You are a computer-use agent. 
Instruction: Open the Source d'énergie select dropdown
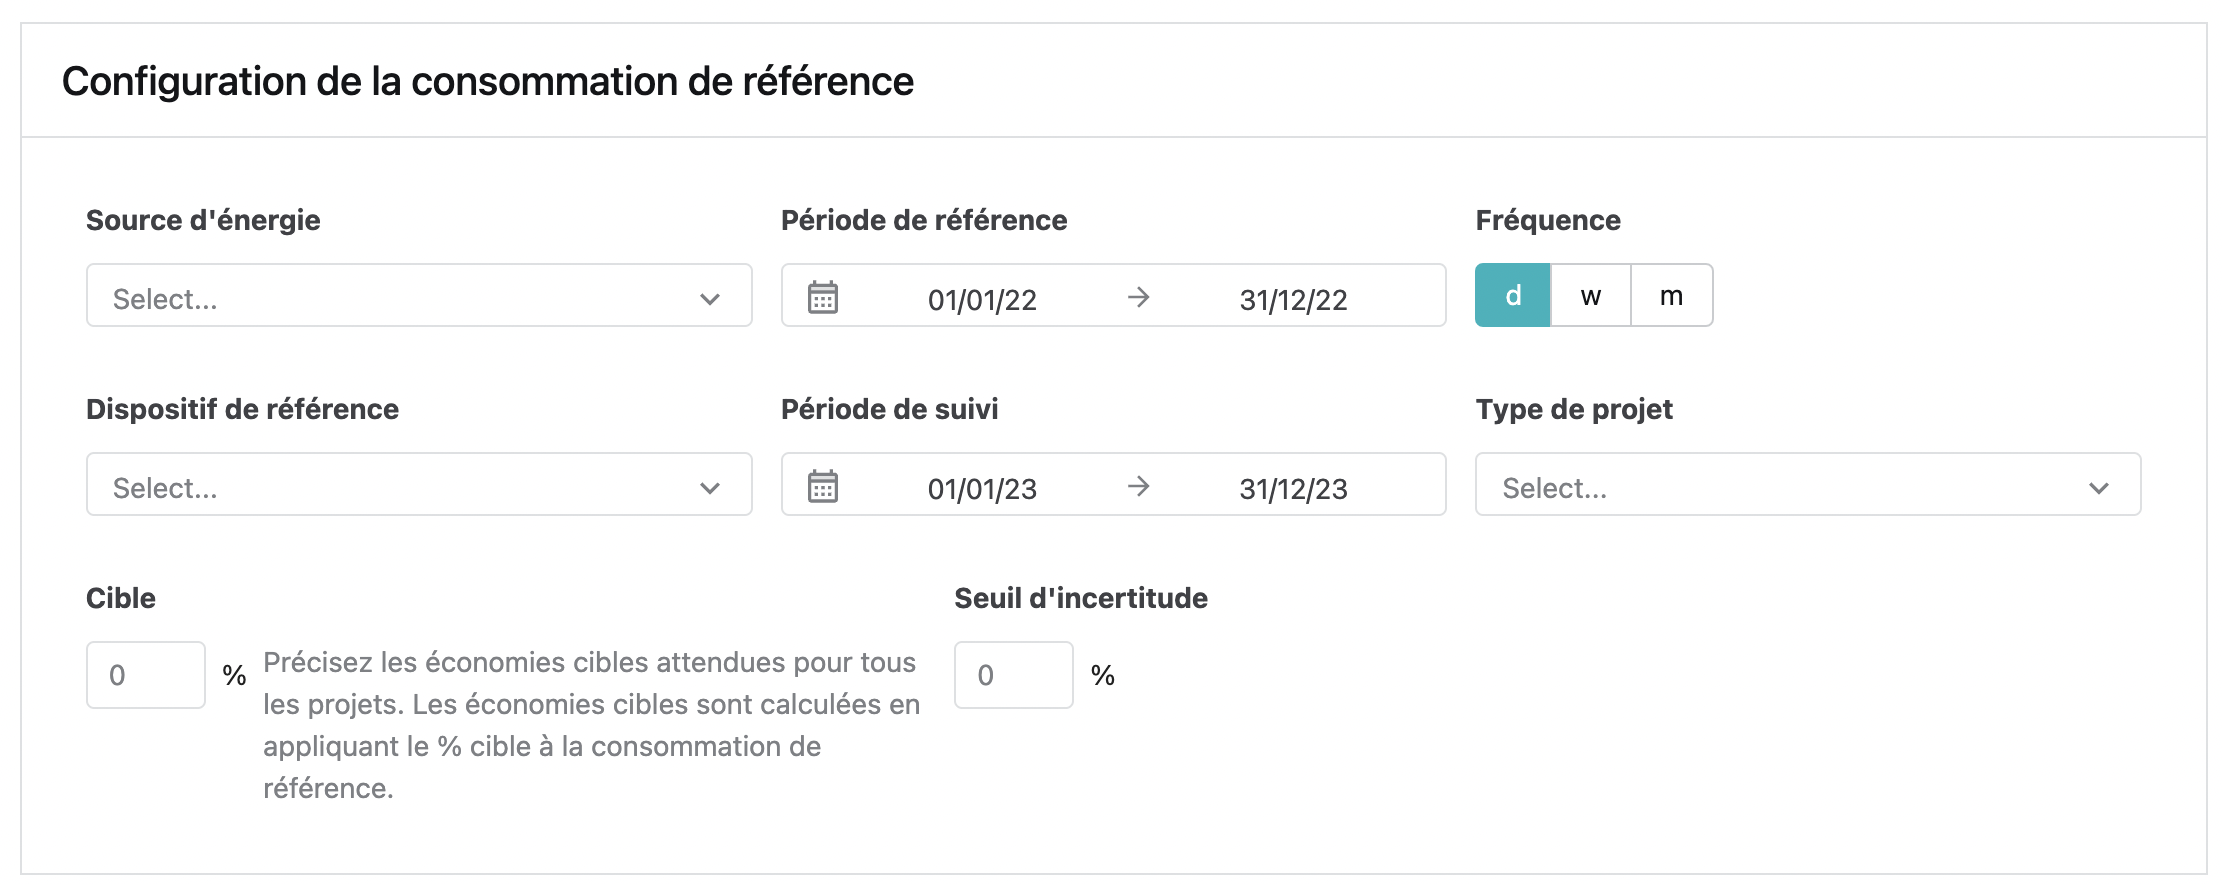tap(419, 295)
